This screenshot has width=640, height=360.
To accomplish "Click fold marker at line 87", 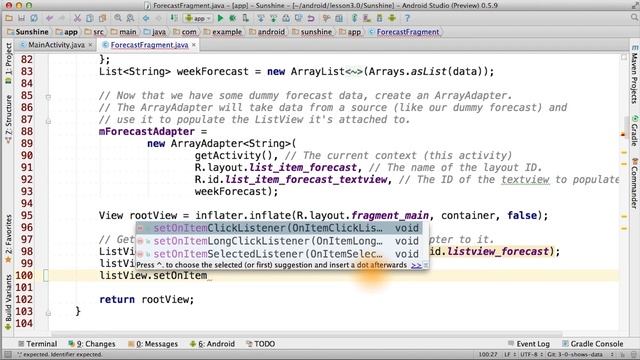I will pyautogui.click(x=48, y=121).
